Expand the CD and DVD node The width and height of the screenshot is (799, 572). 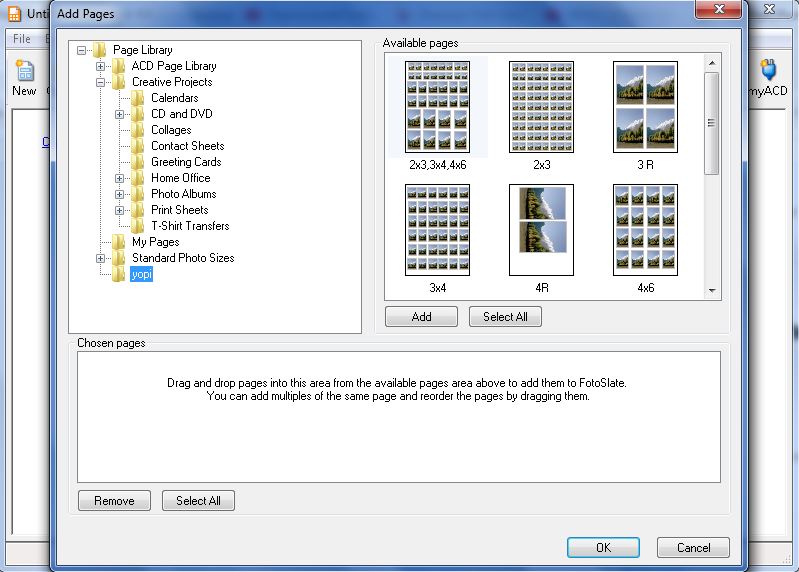point(119,114)
